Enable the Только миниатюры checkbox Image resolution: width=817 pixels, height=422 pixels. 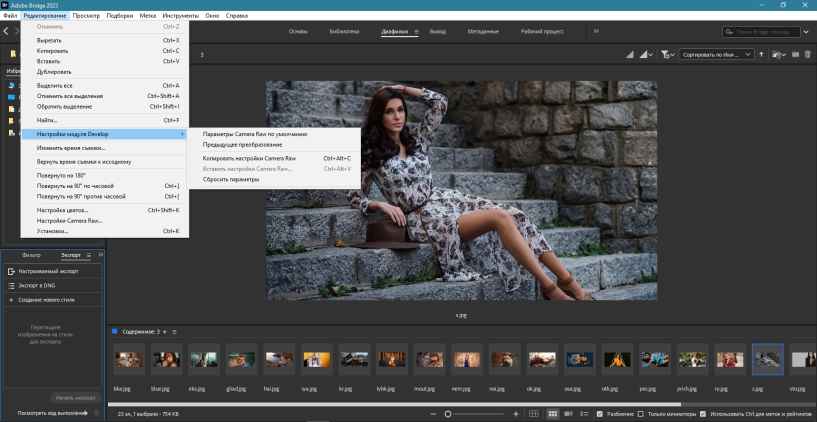[x=641, y=413]
